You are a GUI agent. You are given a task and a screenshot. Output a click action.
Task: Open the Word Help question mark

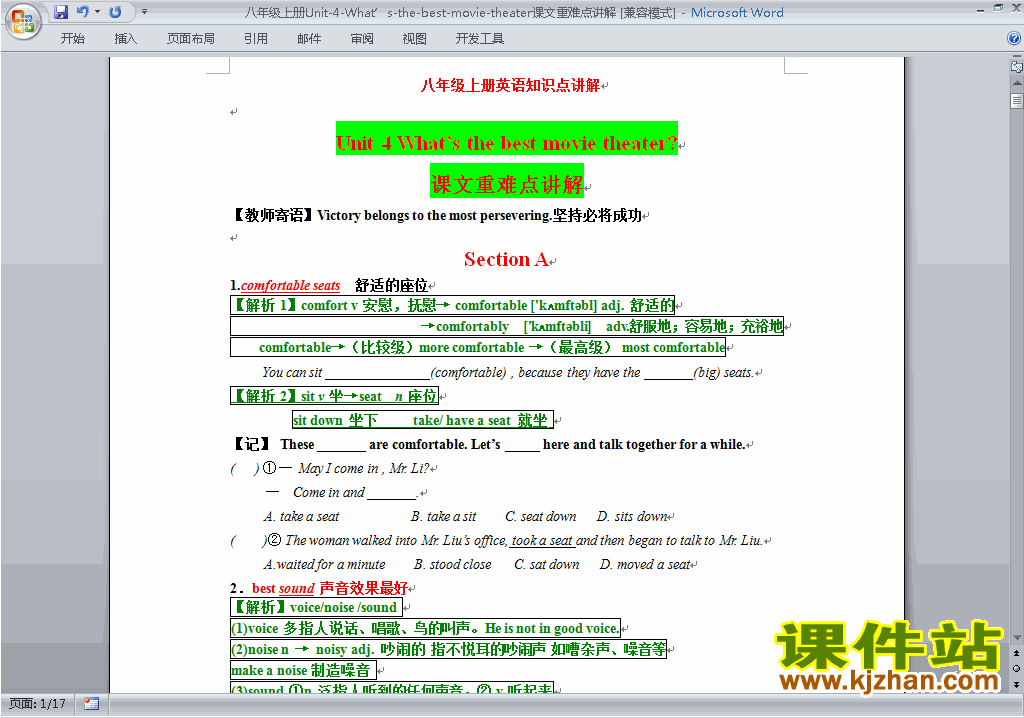coord(1014,39)
